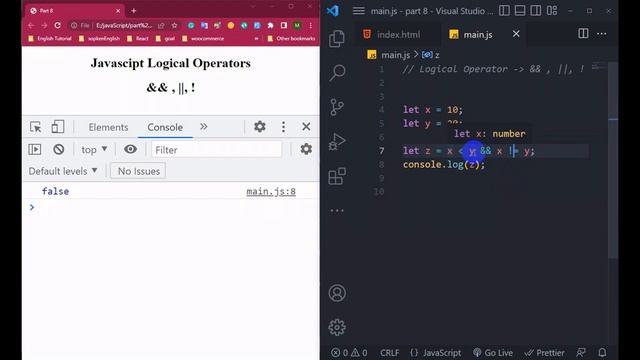The height and width of the screenshot is (360, 640).
Task: Bookmark this page with the star
Action: tap(174, 25)
